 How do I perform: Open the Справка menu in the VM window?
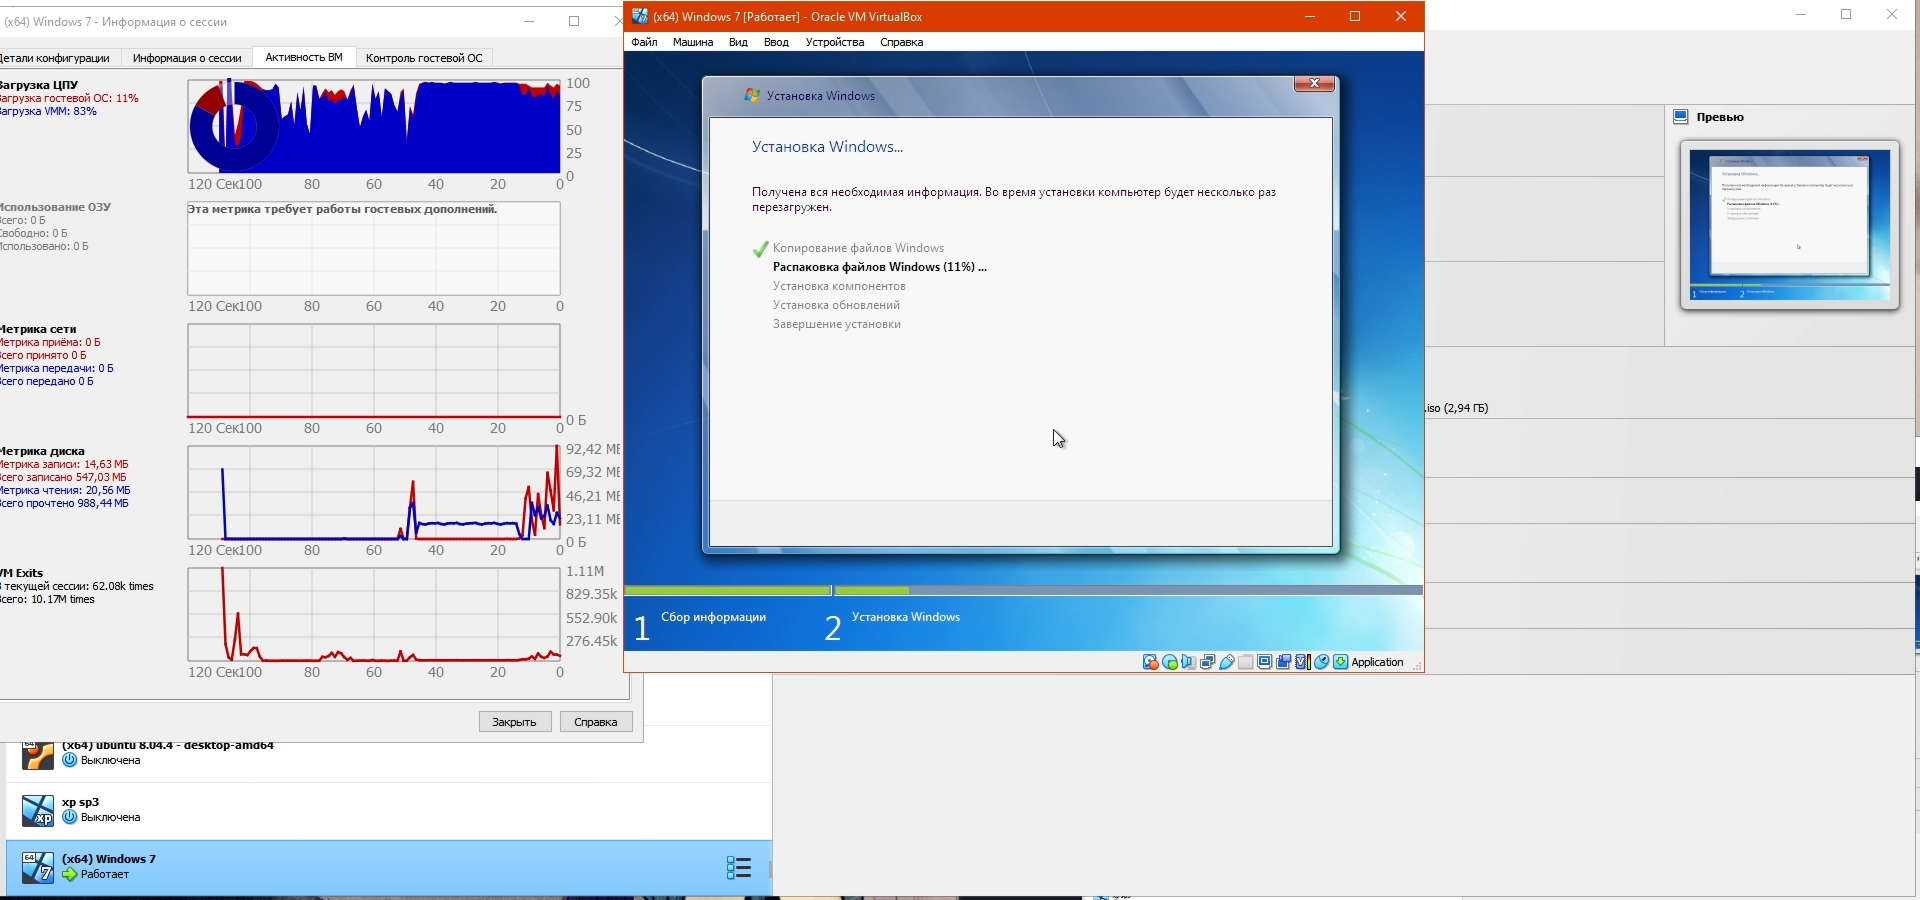(x=902, y=42)
